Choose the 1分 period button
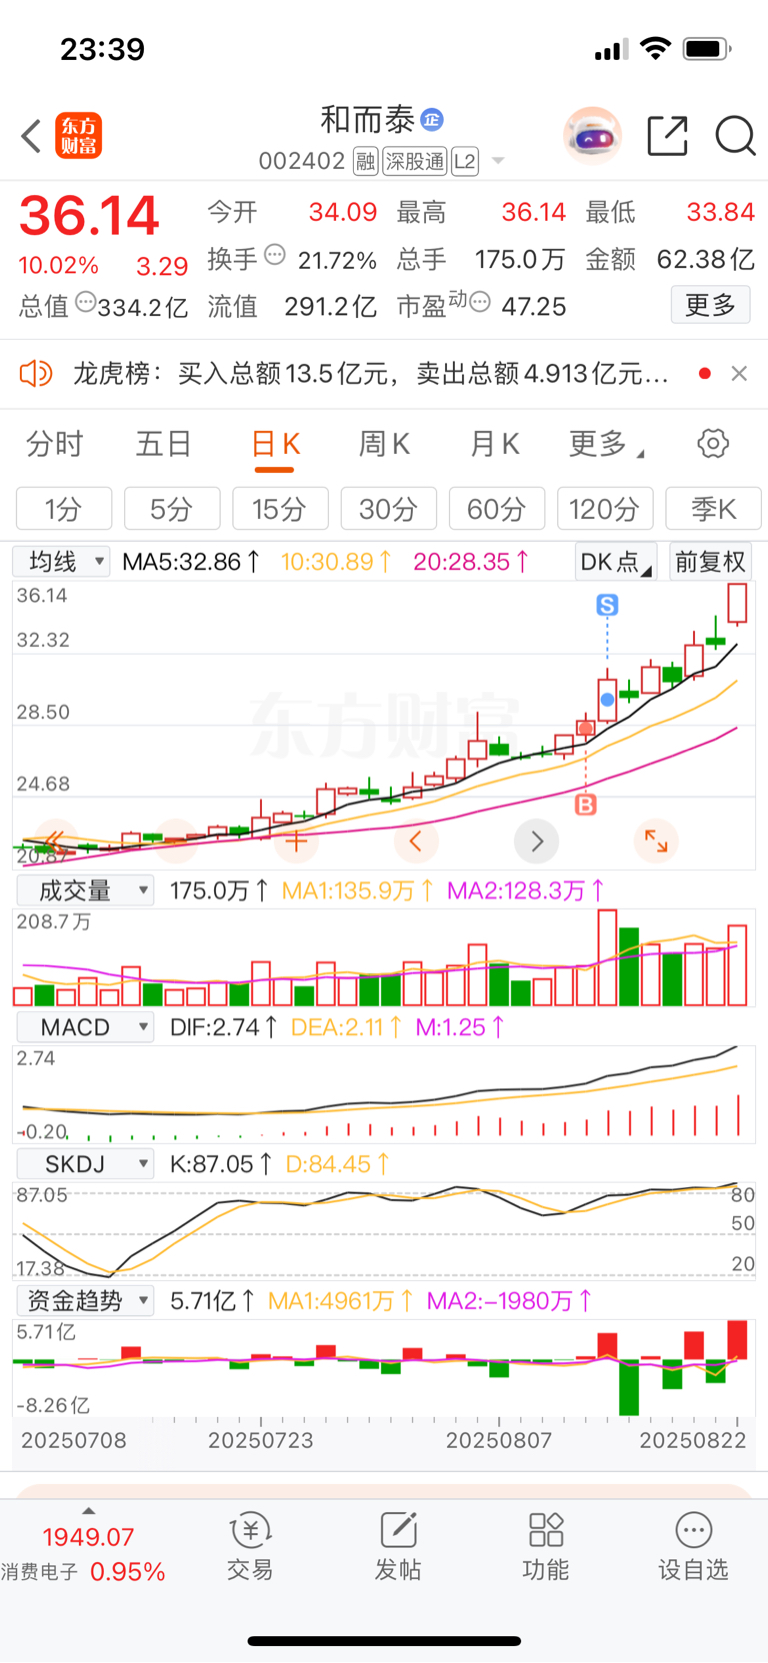 64,509
